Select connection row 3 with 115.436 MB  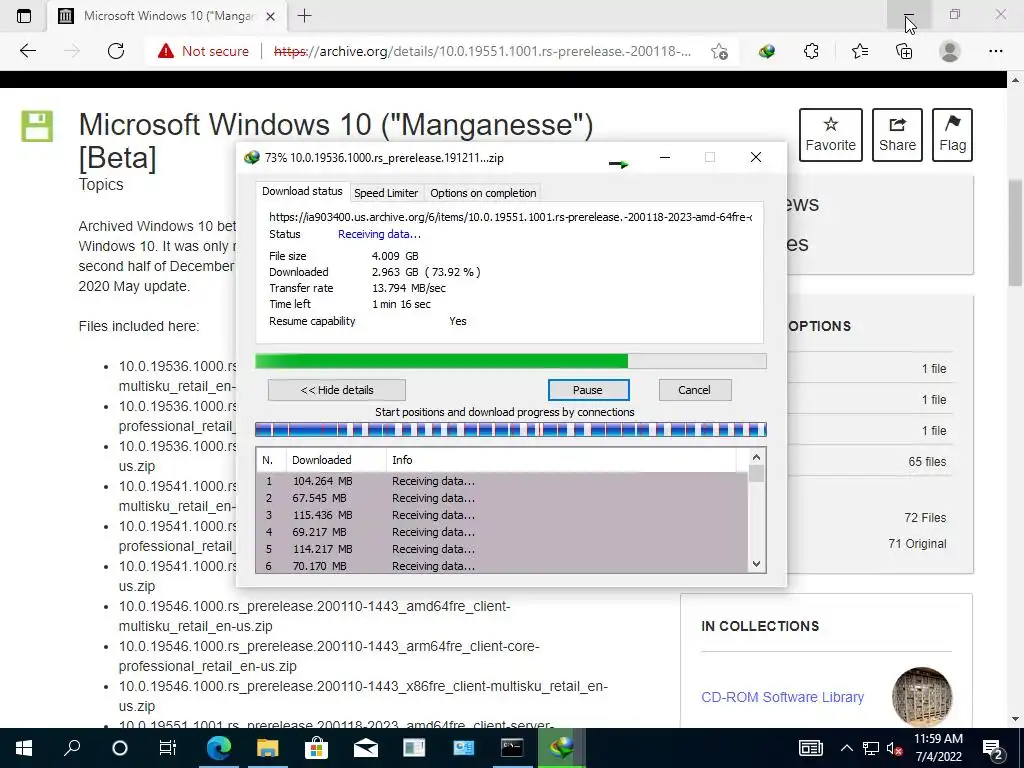502,515
